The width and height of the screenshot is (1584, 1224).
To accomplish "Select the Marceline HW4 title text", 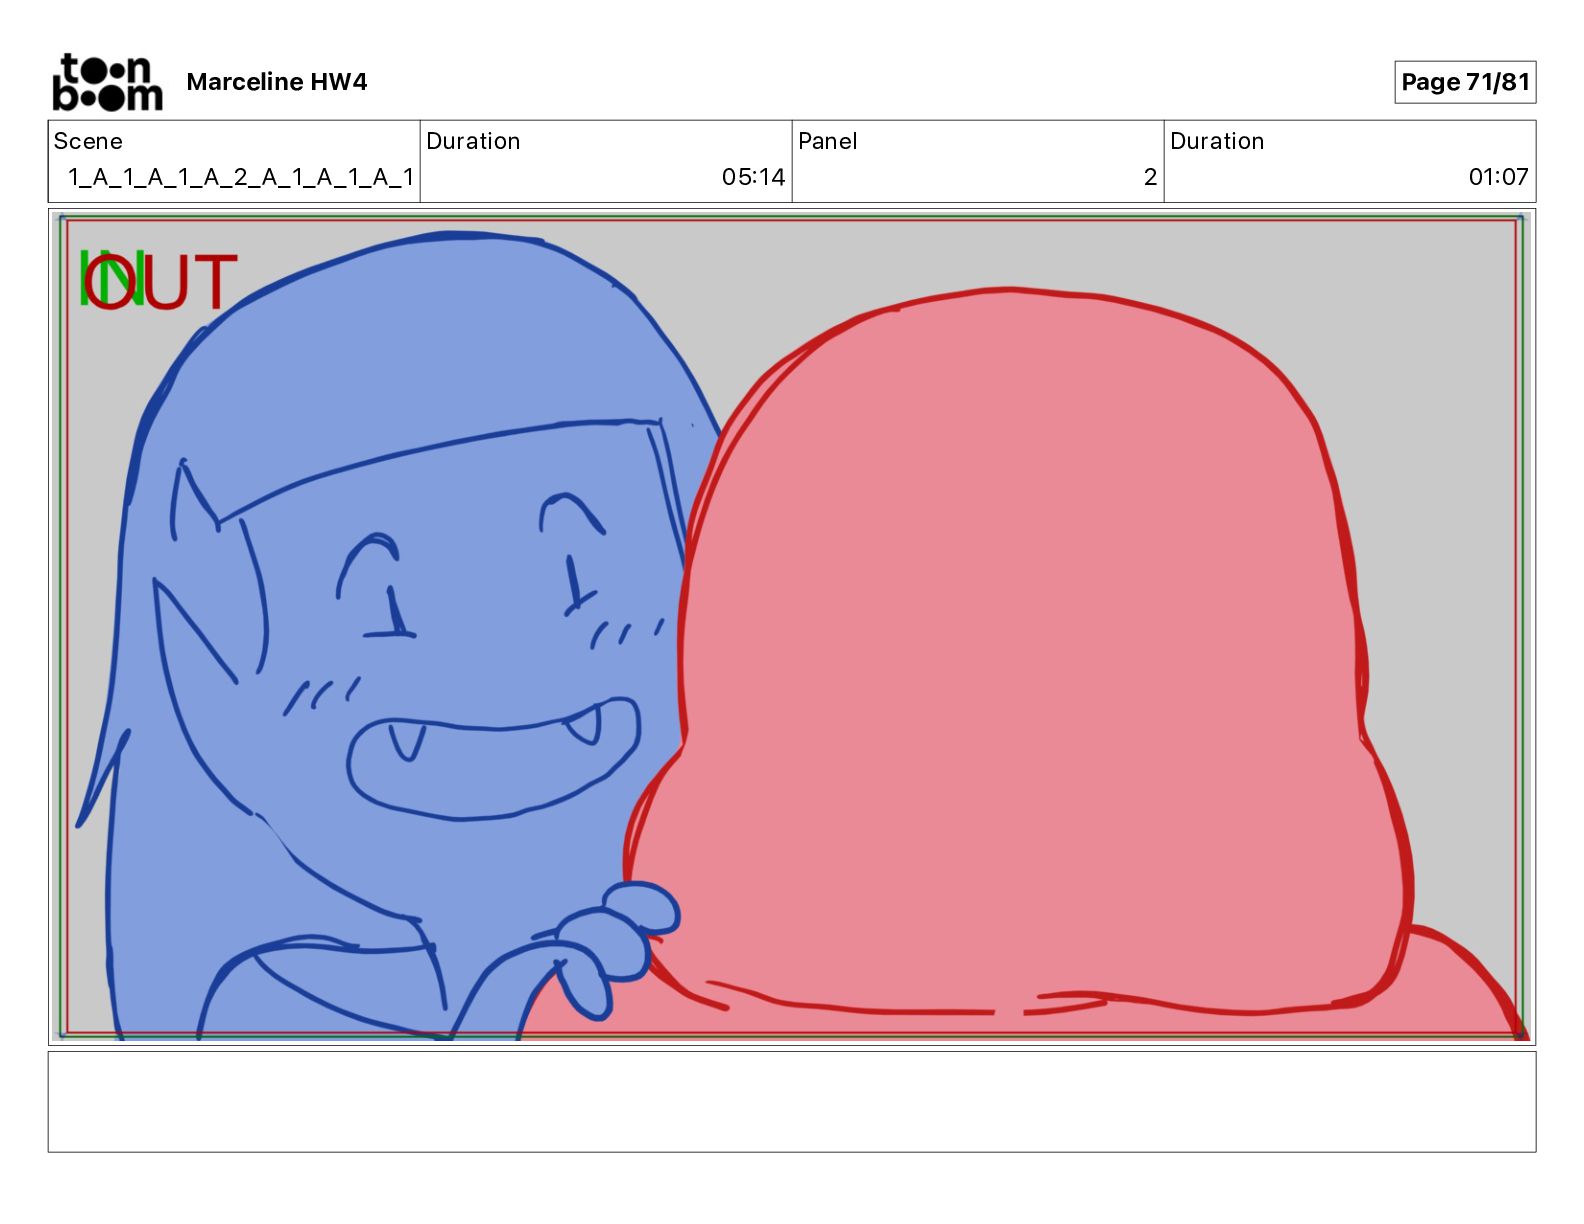I will point(277,82).
